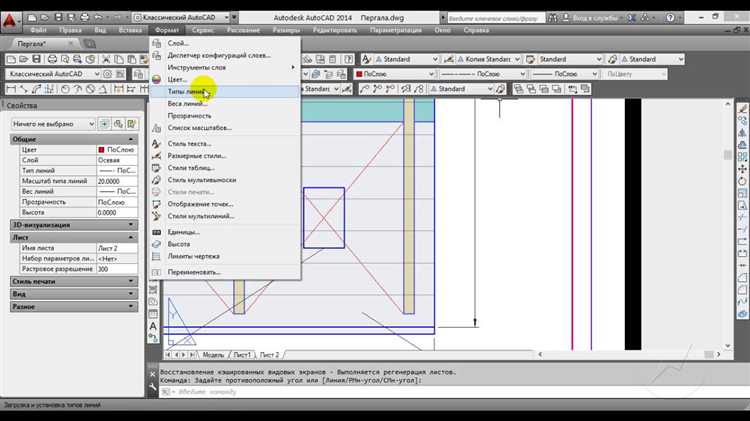Screen dimensions: 750x421
Task: Expand the Стиль печати section
Action: (132, 281)
